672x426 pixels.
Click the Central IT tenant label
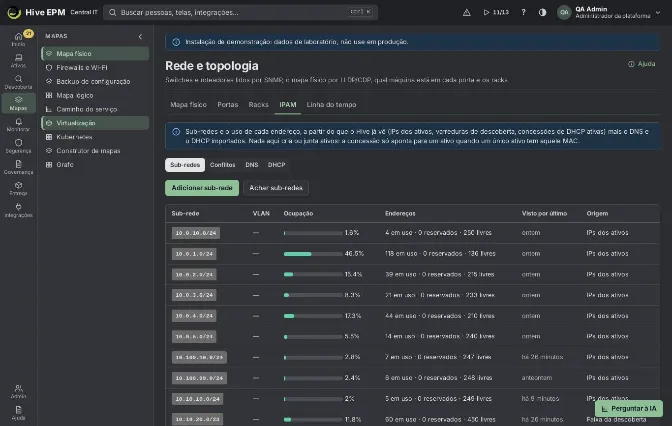coord(84,12)
